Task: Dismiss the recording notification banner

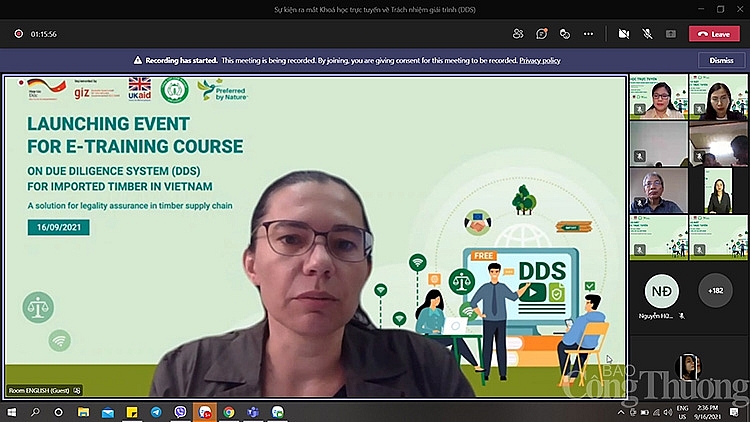Action: point(721,60)
